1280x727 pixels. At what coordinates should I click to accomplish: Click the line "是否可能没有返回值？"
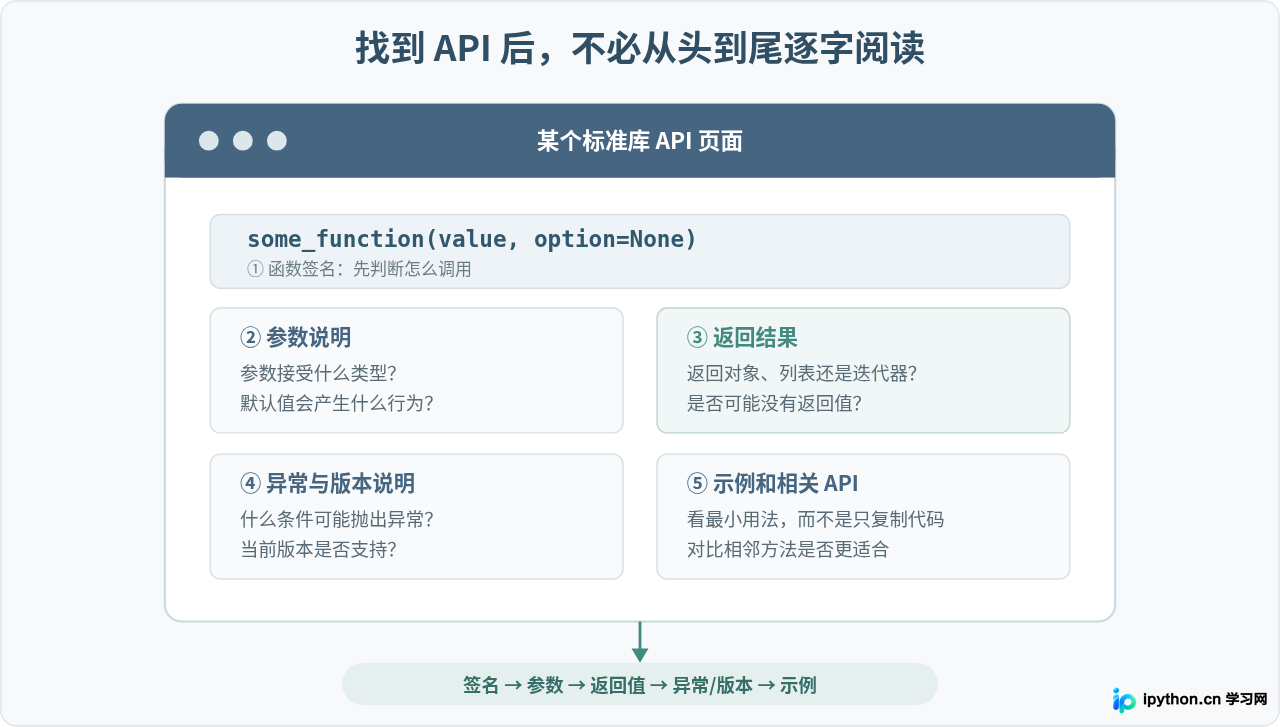tap(775, 403)
